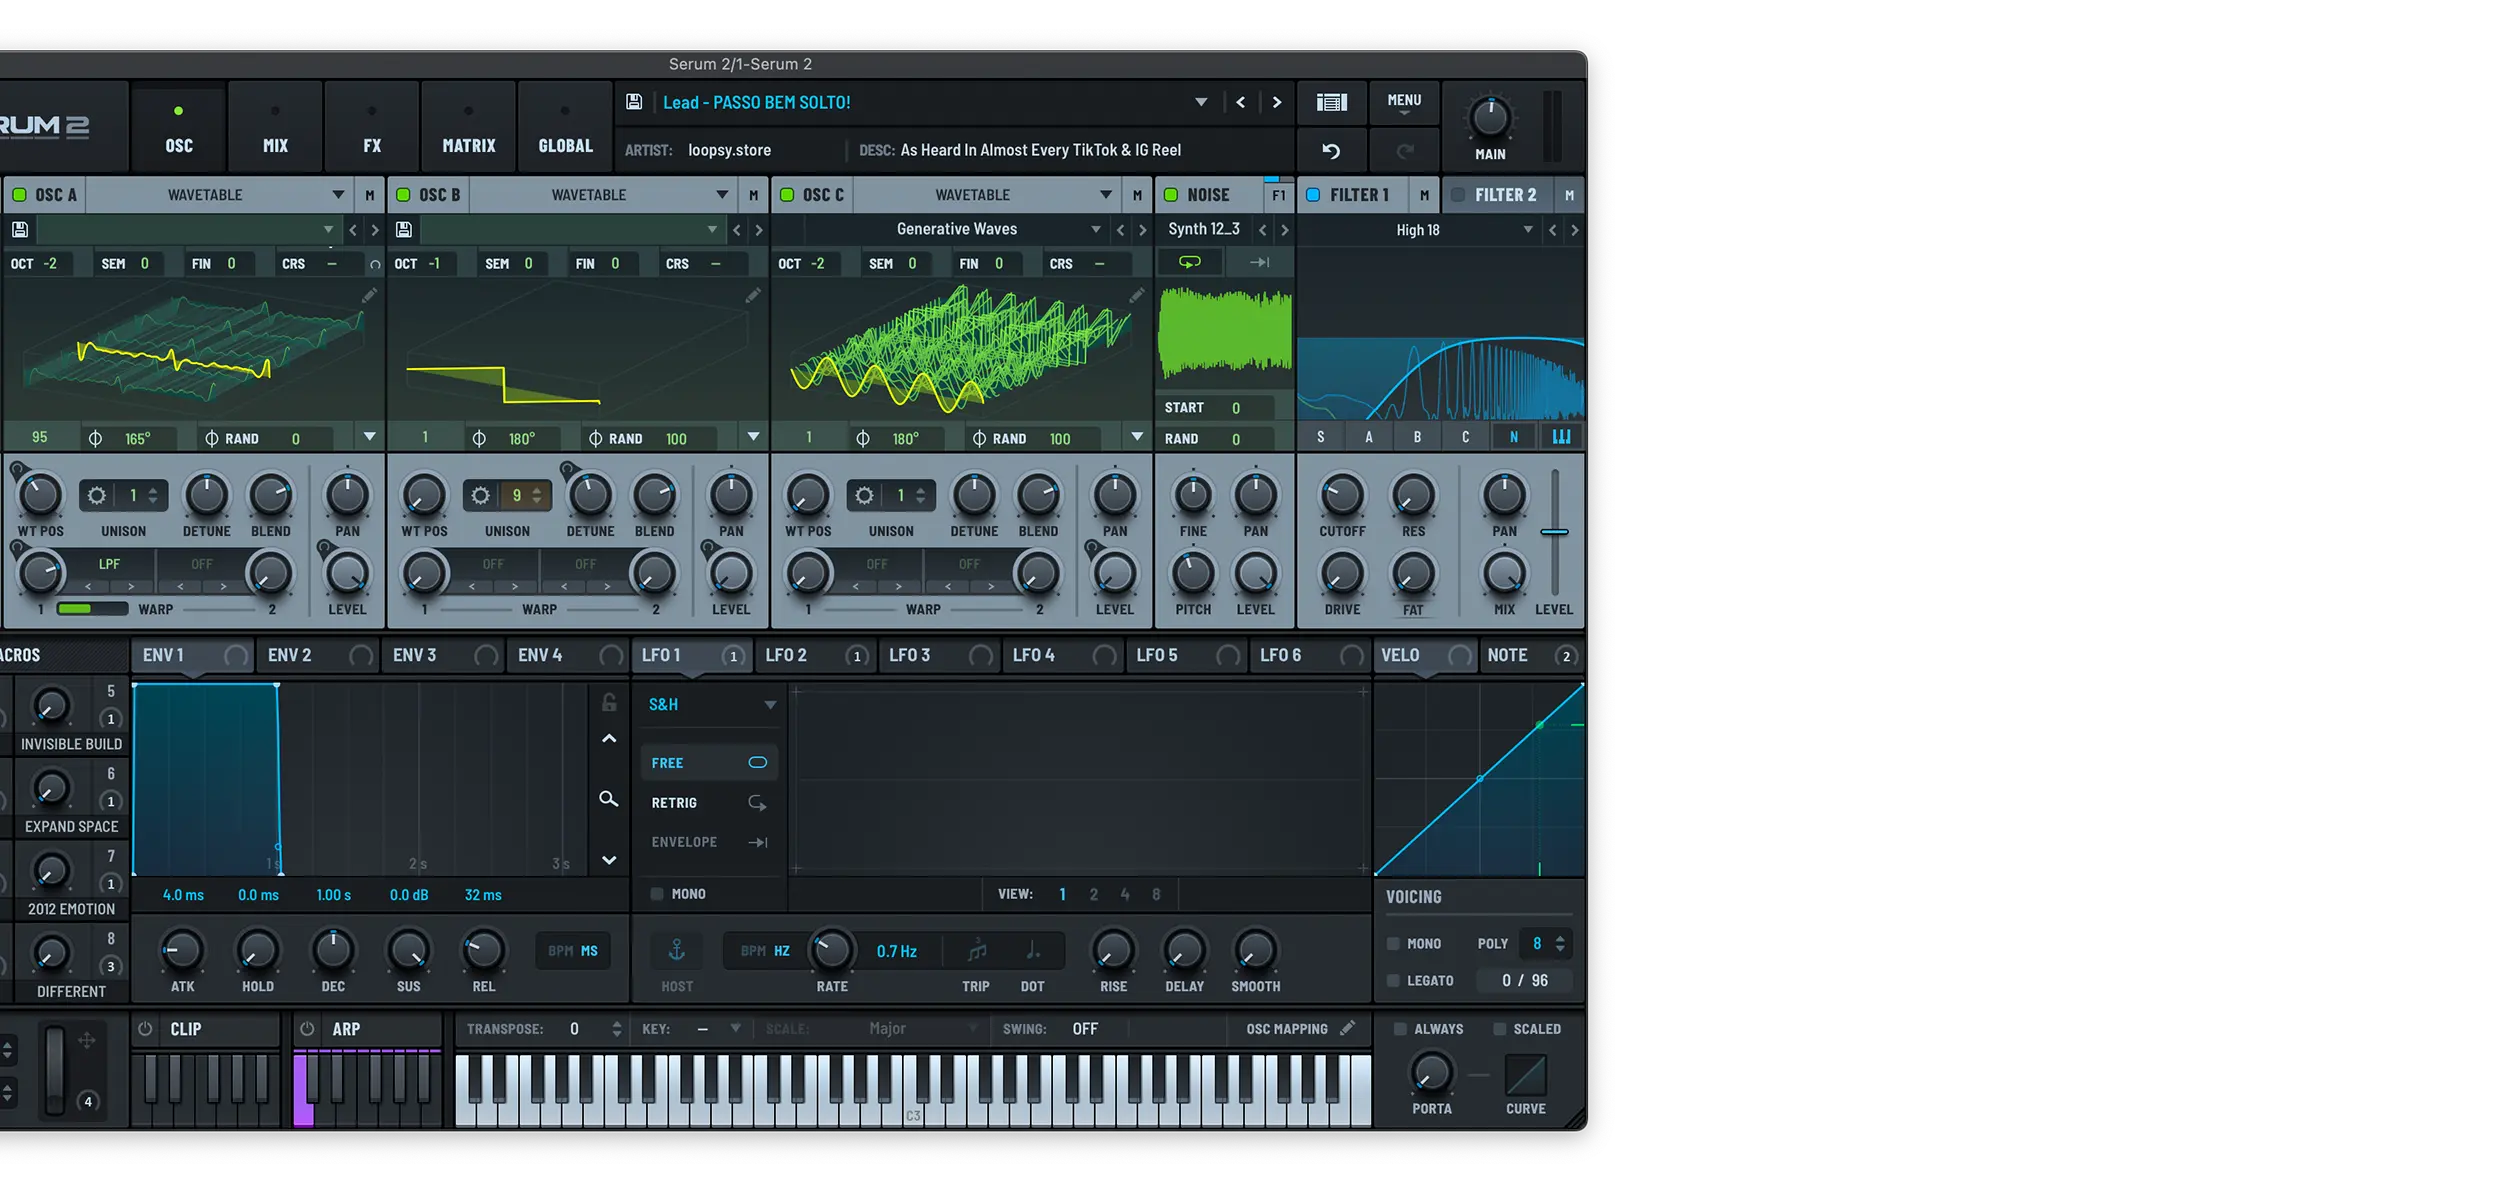This screenshot has height=1200, width=2500.
Task: Click the OSC A warp amount bar
Action: tap(92, 609)
